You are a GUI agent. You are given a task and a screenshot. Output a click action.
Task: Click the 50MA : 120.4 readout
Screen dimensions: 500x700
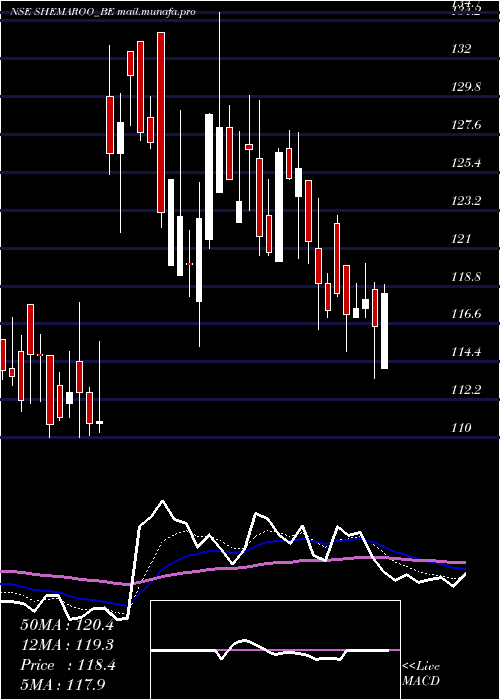[67, 625]
